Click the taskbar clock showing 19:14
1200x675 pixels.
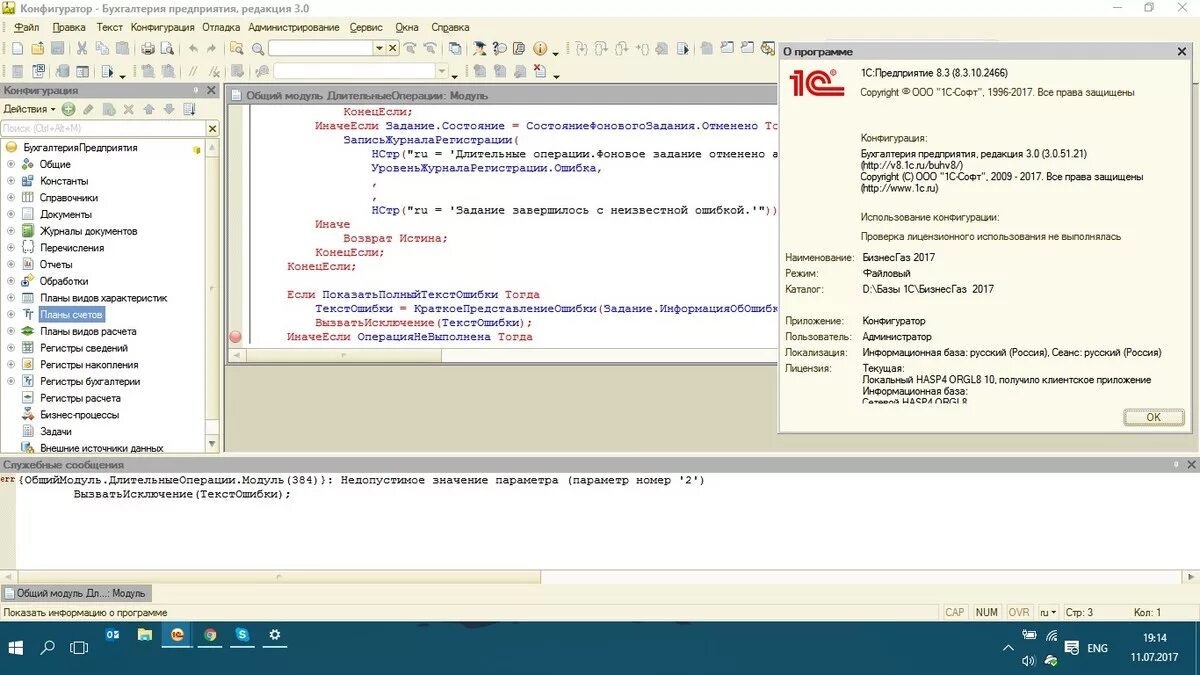(1155, 637)
